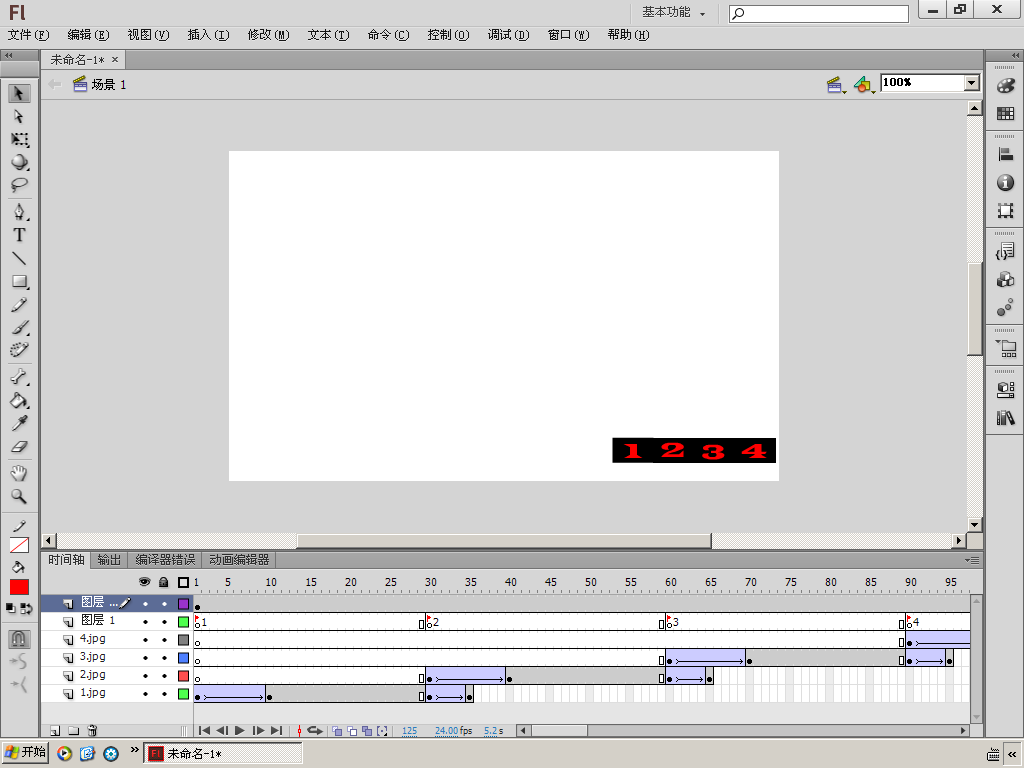
Task: Open the 文件(F) menu
Action: (29, 35)
